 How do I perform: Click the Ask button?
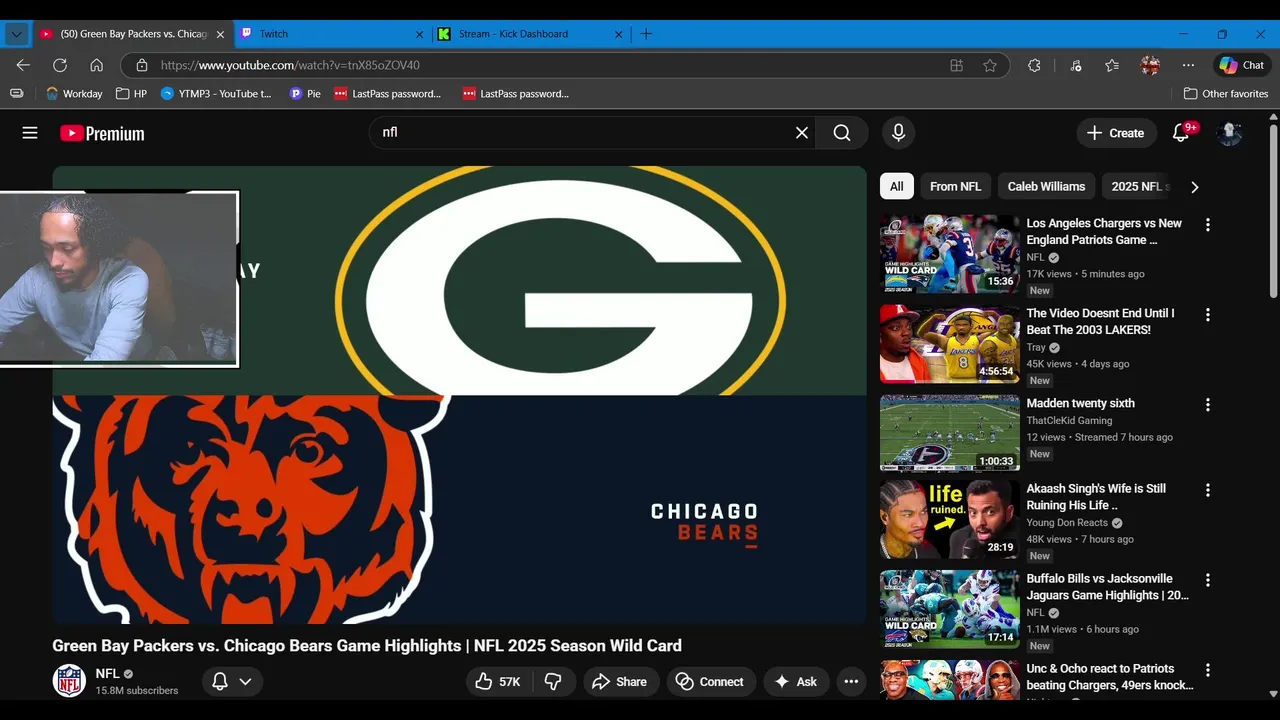tap(796, 682)
